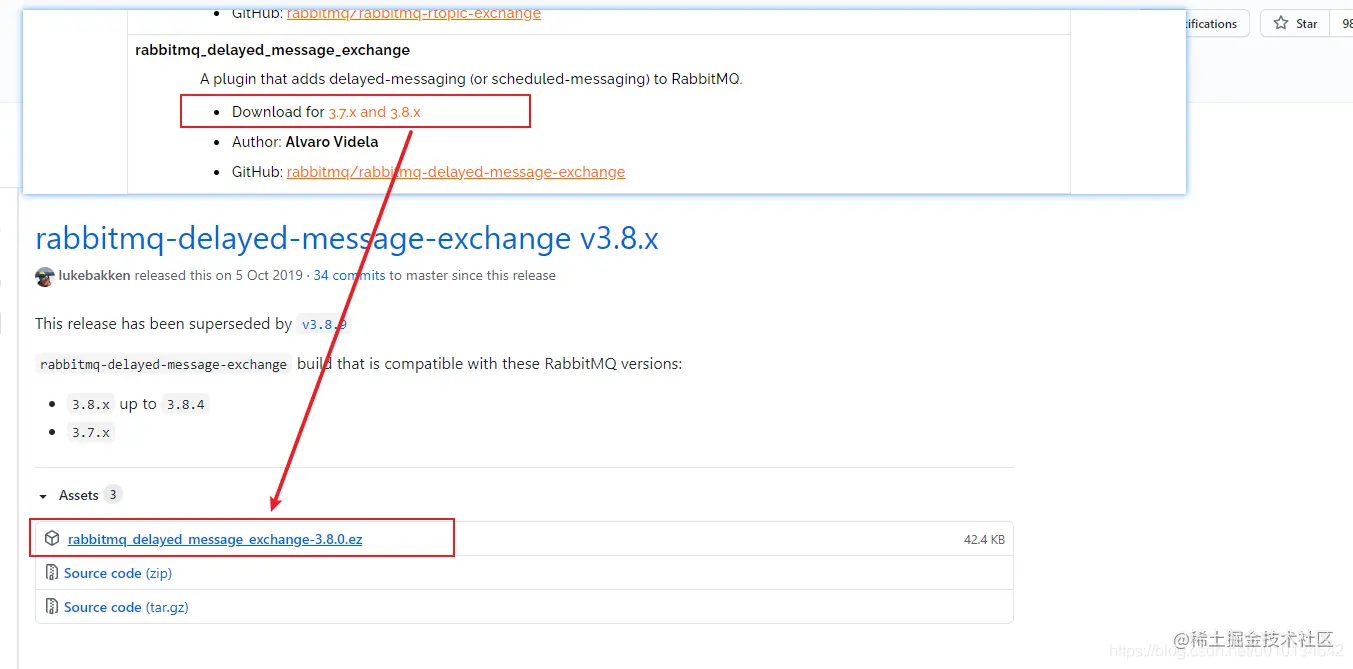Viewport: 1353px width, 669px height.
Task: Open lukebakken's avatar image
Action: pyautogui.click(x=45, y=277)
